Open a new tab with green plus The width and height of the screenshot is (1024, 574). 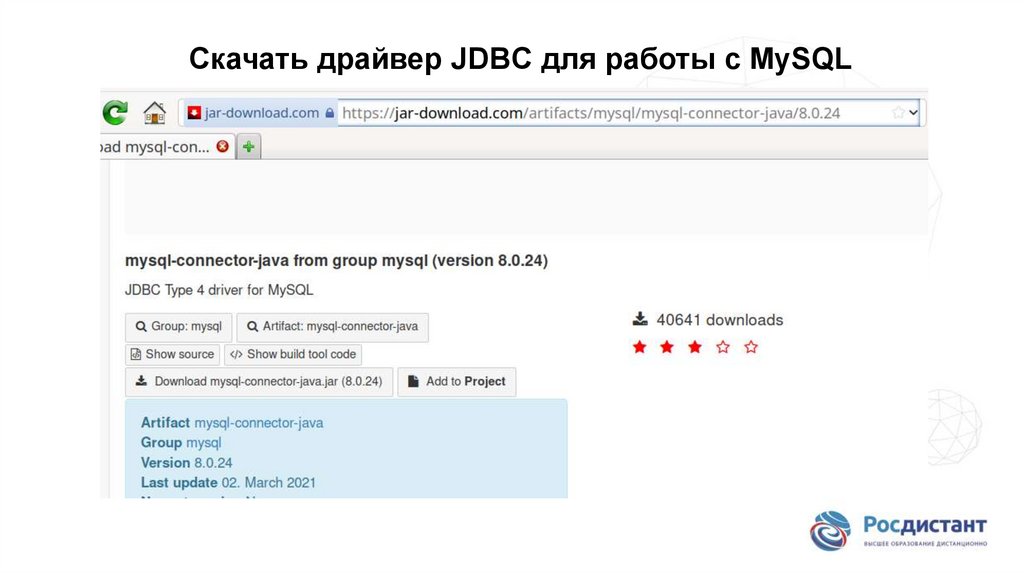coord(249,146)
